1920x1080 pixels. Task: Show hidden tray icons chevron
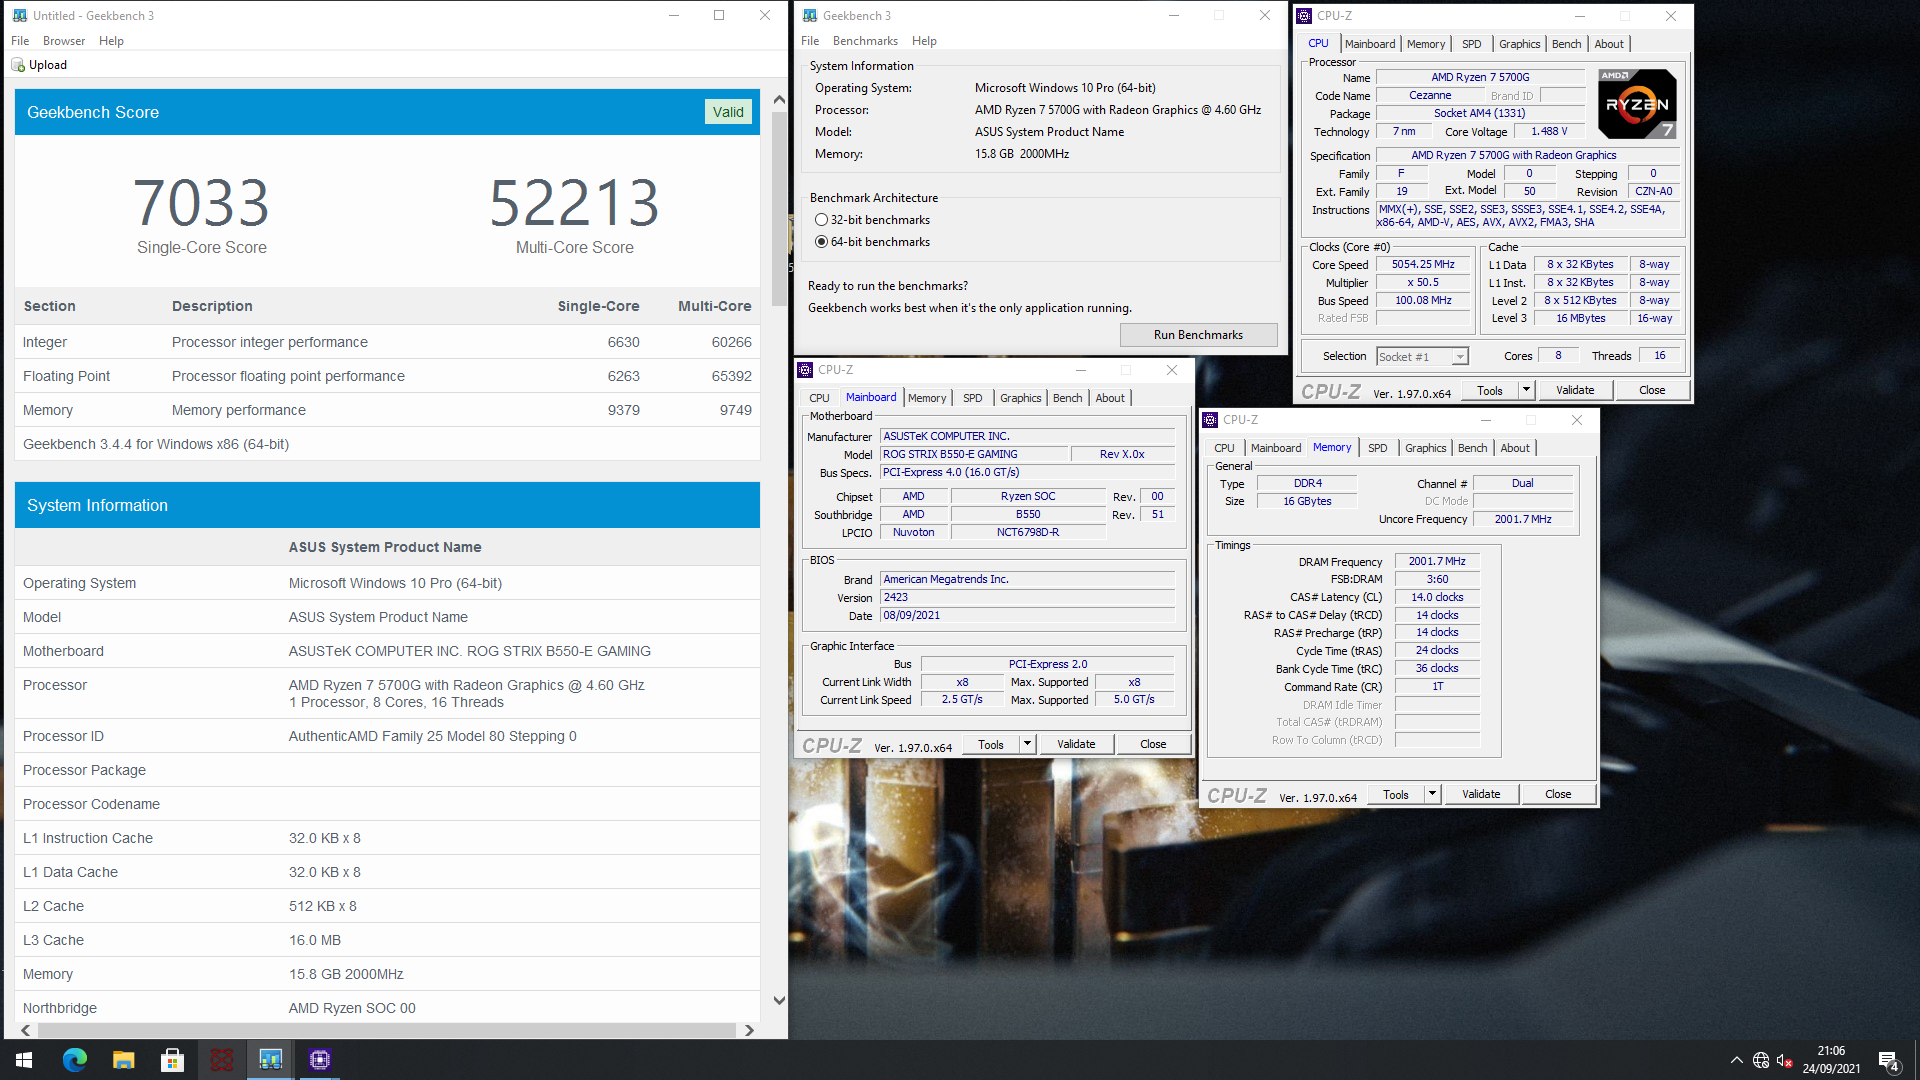click(1737, 1061)
